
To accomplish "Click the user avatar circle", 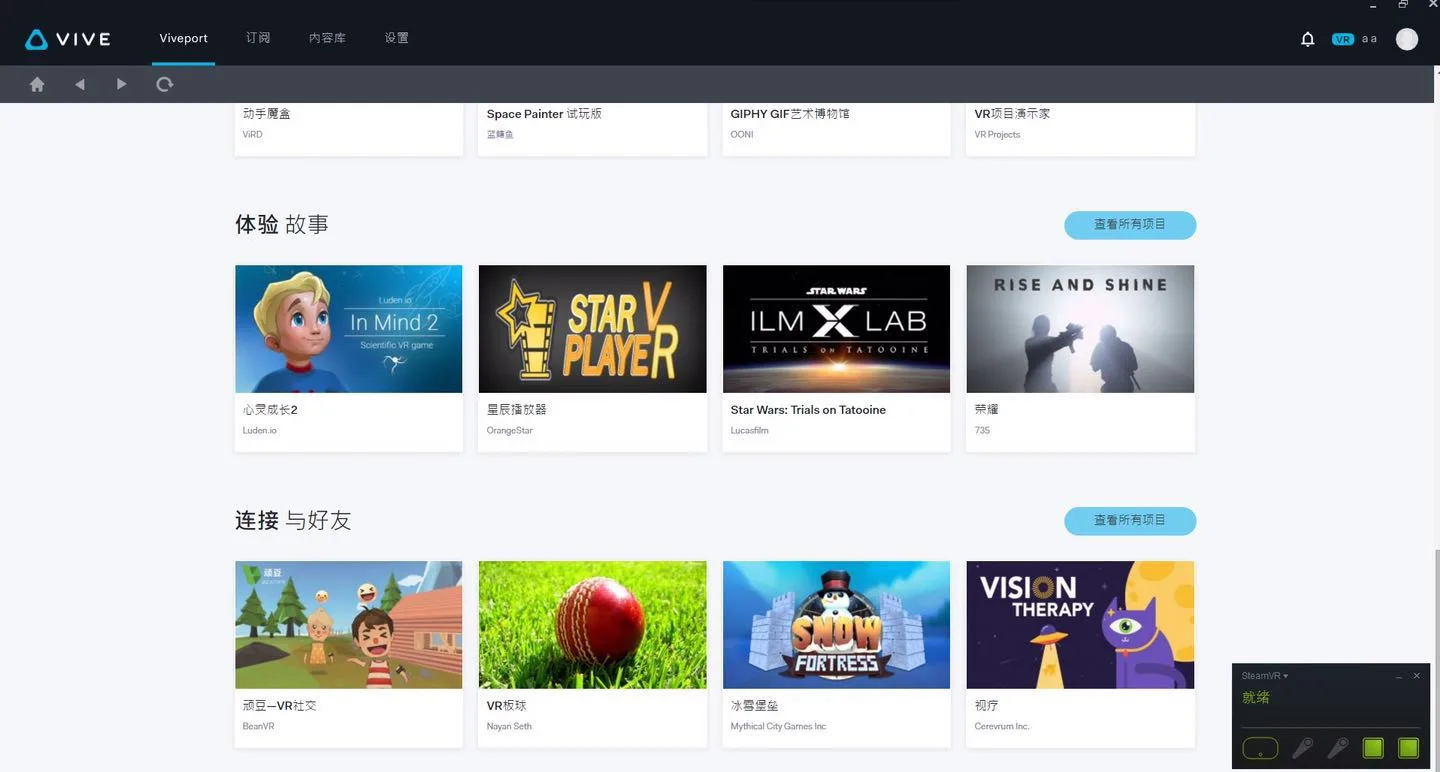I will tap(1407, 39).
